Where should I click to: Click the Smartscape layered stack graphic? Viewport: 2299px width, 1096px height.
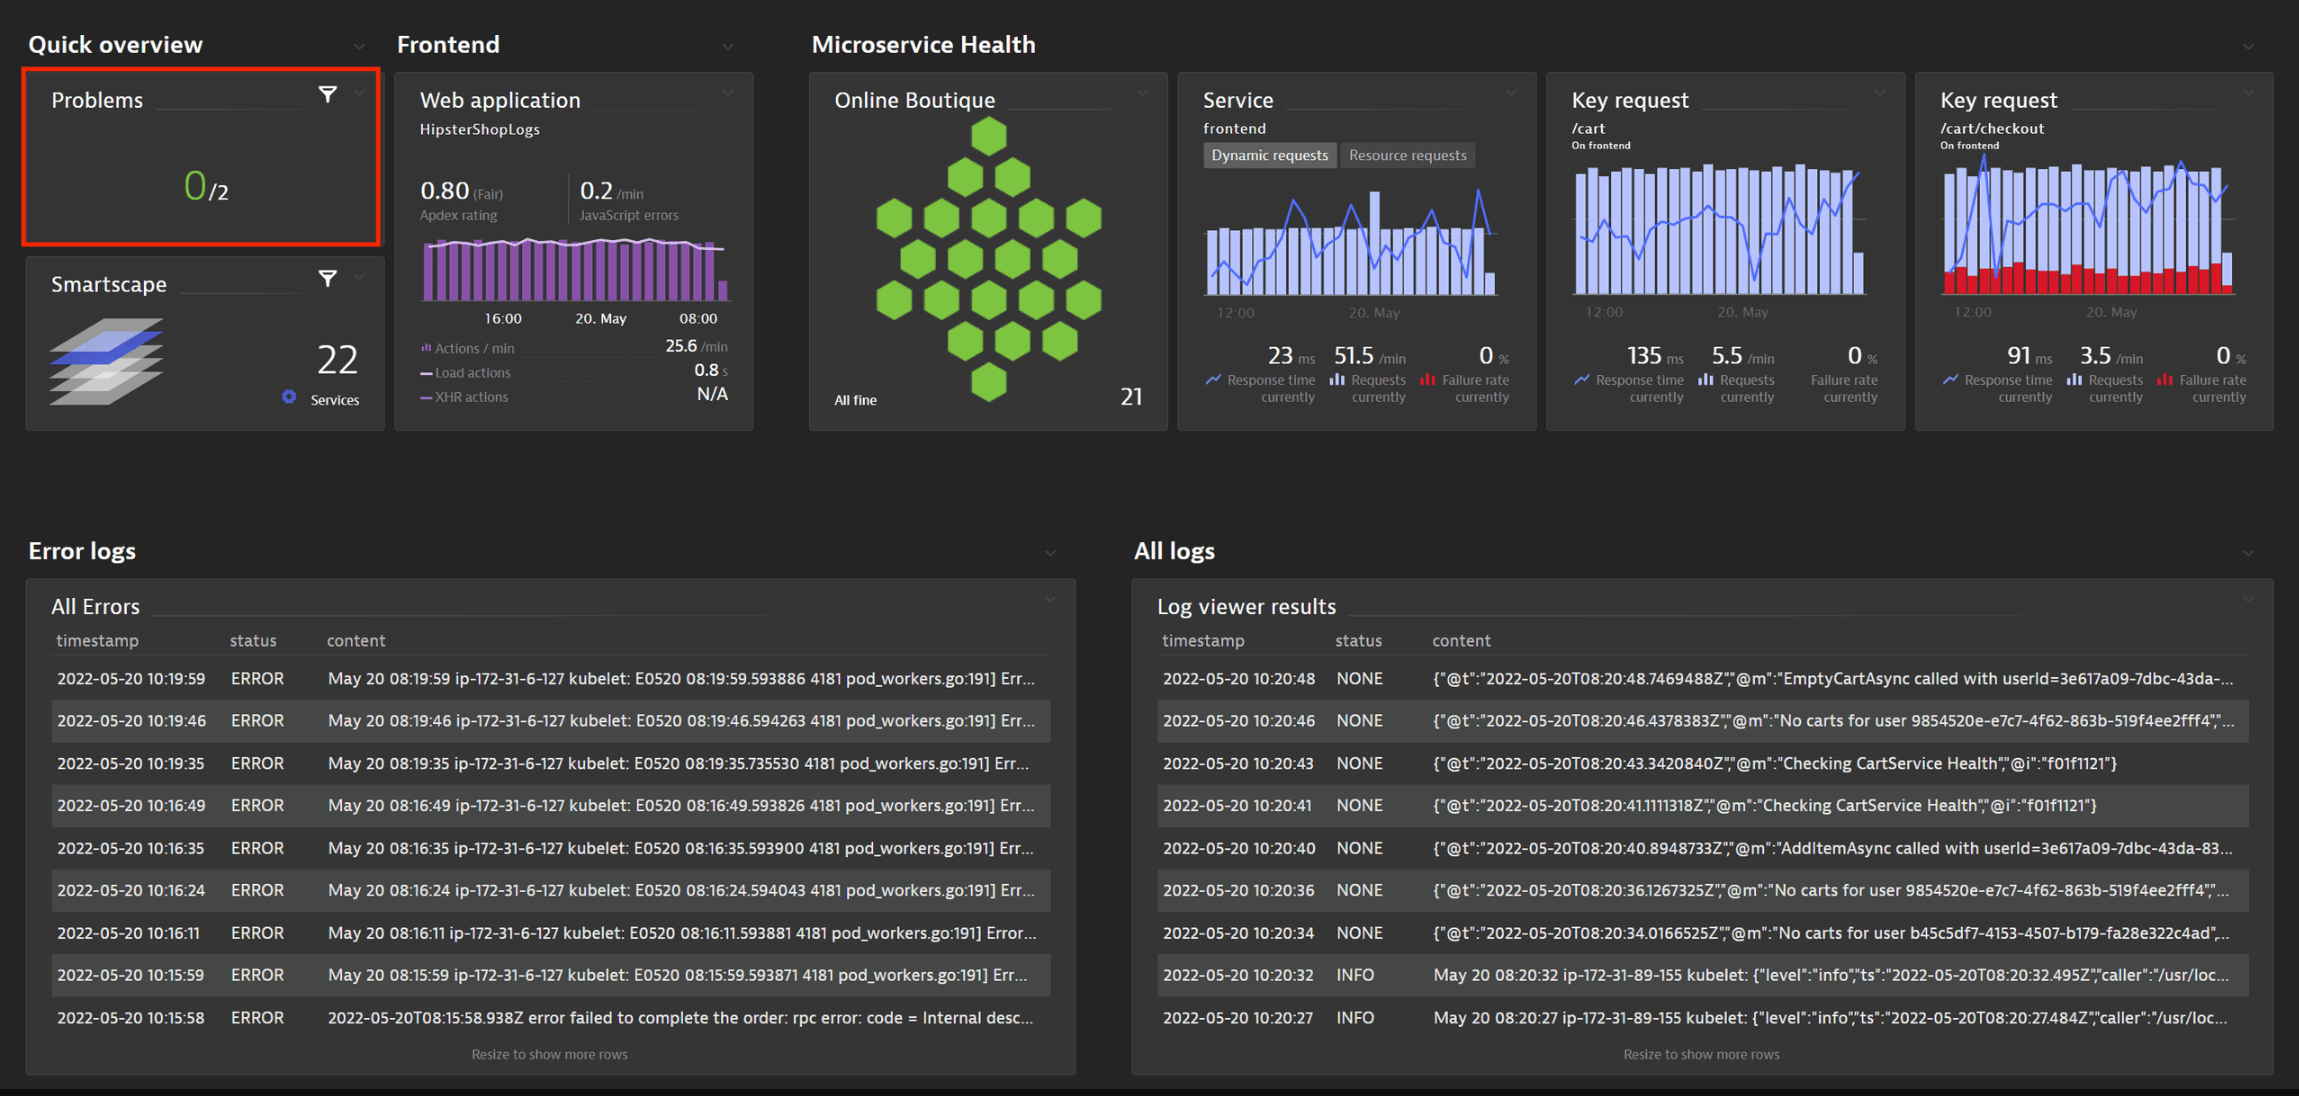[x=106, y=361]
